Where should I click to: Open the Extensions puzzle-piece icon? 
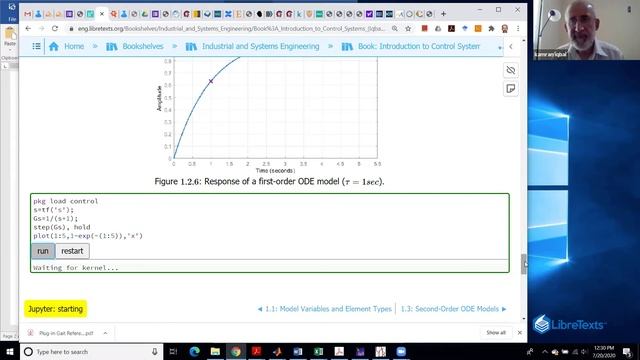tap(491, 29)
